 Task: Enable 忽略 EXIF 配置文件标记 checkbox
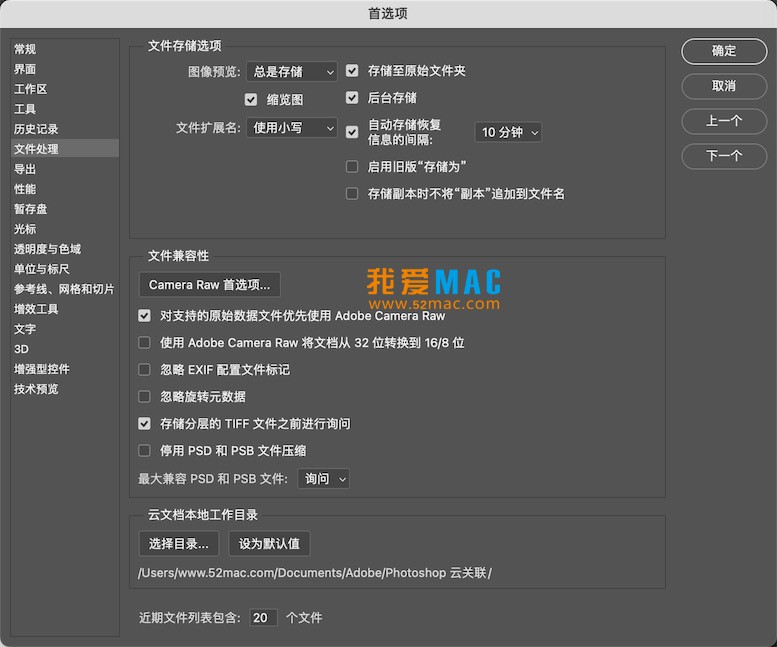coord(144,370)
